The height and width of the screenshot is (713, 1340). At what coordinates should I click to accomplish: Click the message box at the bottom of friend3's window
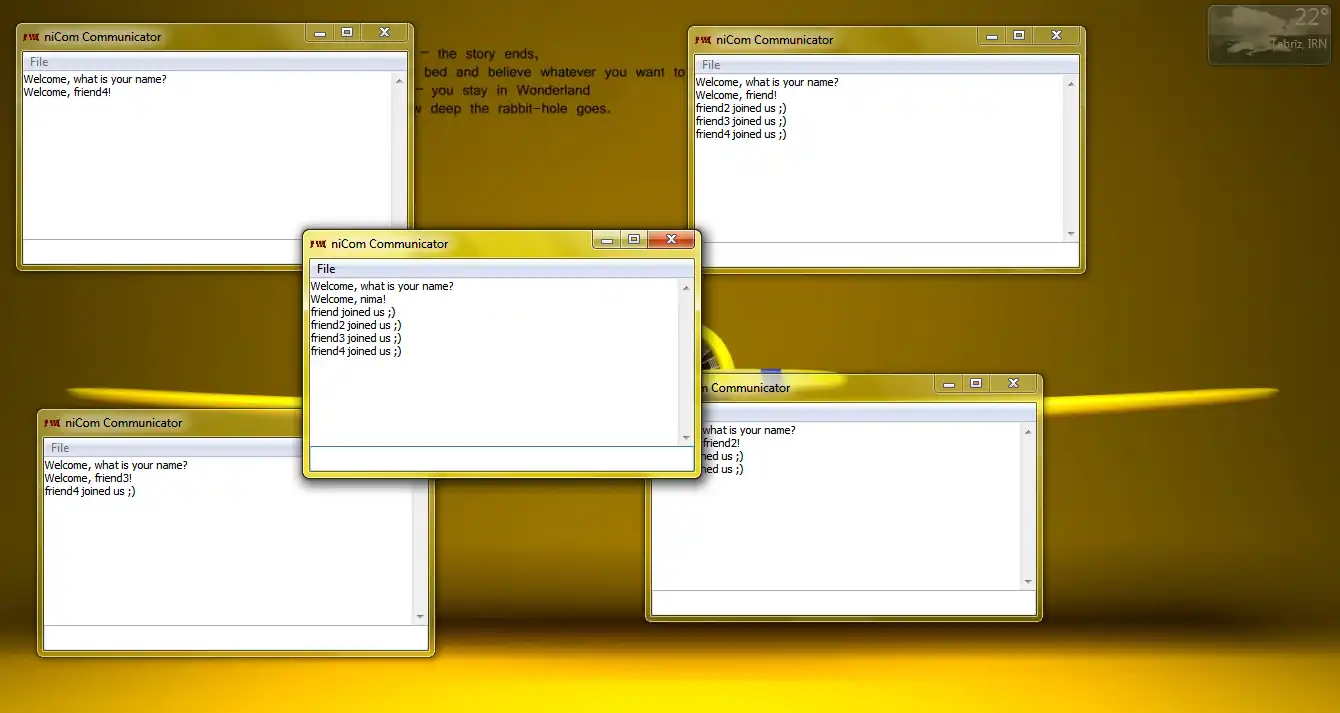tap(236, 638)
